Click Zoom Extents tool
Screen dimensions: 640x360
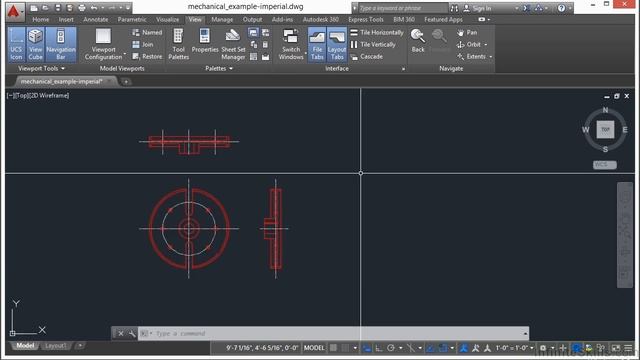click(x=471, y=57)
